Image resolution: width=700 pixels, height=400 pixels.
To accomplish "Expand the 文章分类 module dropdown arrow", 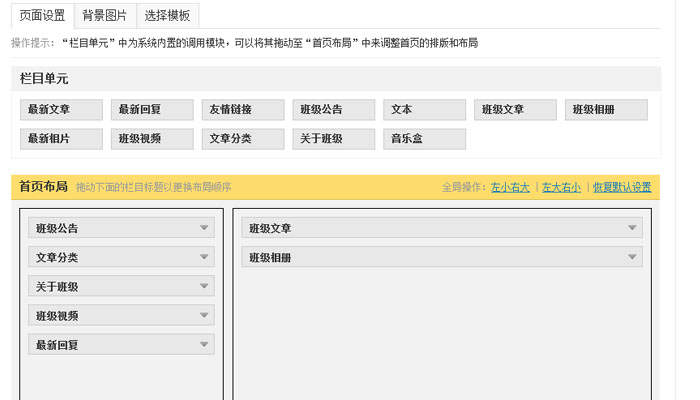I will pos(204,257).
